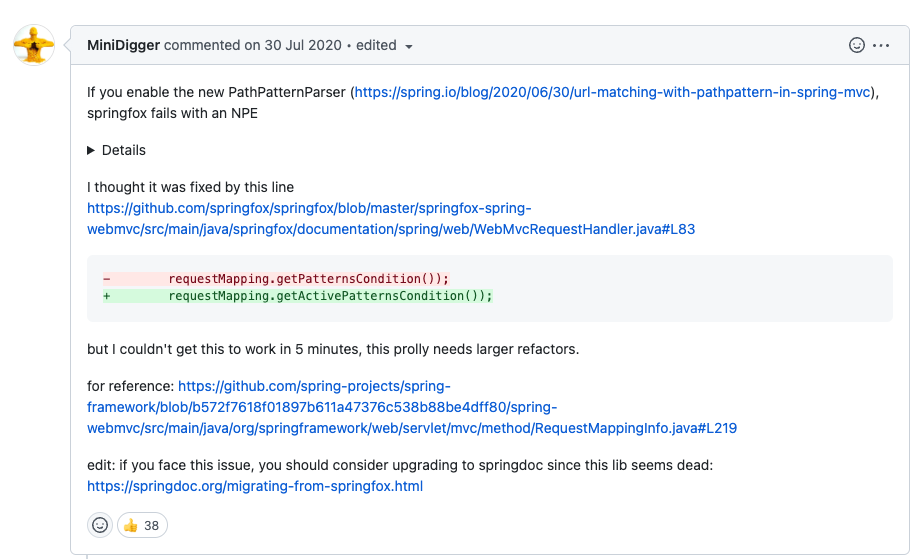Expand the Details disclosure triangle
Viewport: 919px width, 559px height.
point(92,150)
